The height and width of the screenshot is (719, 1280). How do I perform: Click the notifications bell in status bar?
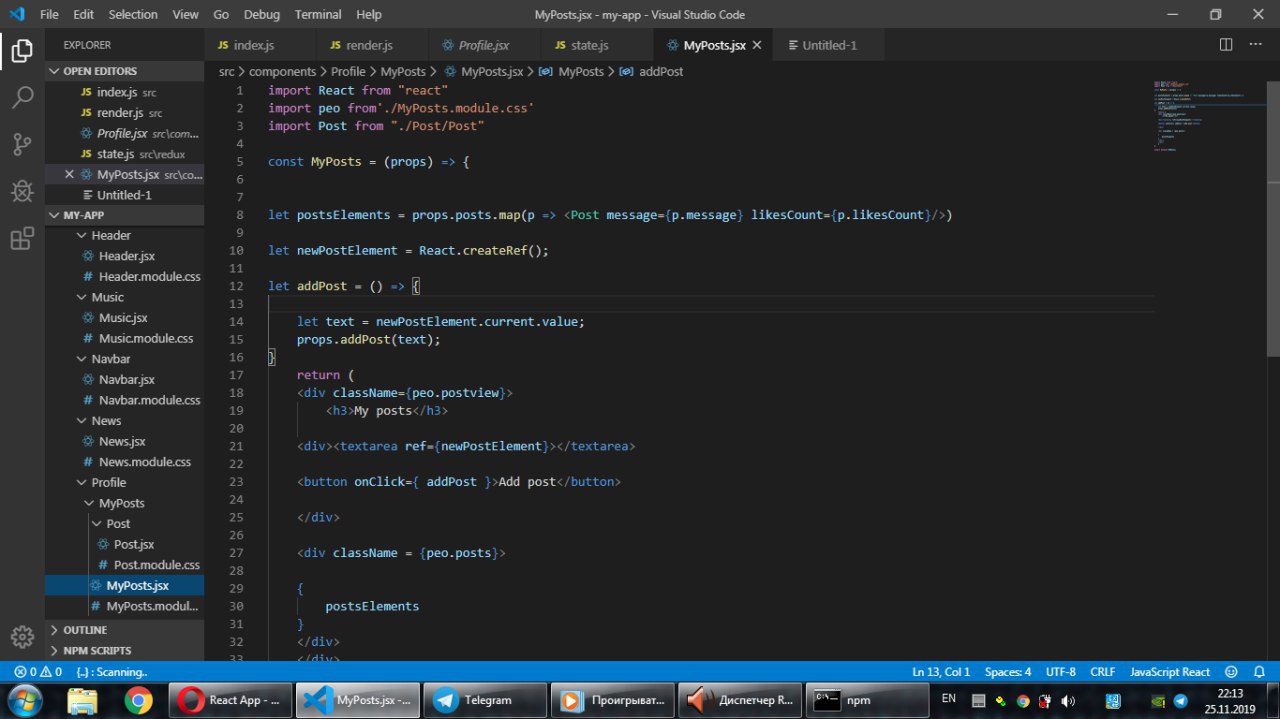pyautogui.click(x=1257, y=672)
